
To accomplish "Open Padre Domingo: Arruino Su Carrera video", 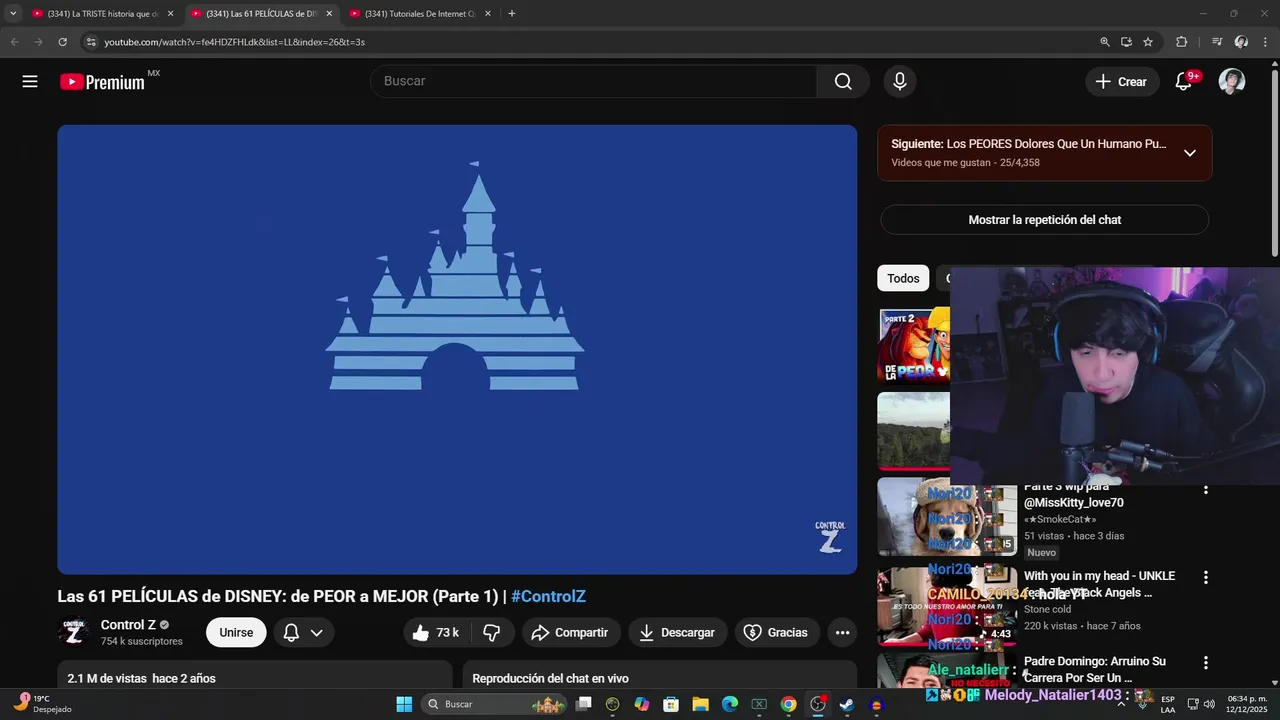I will [x=1095, y=669].
